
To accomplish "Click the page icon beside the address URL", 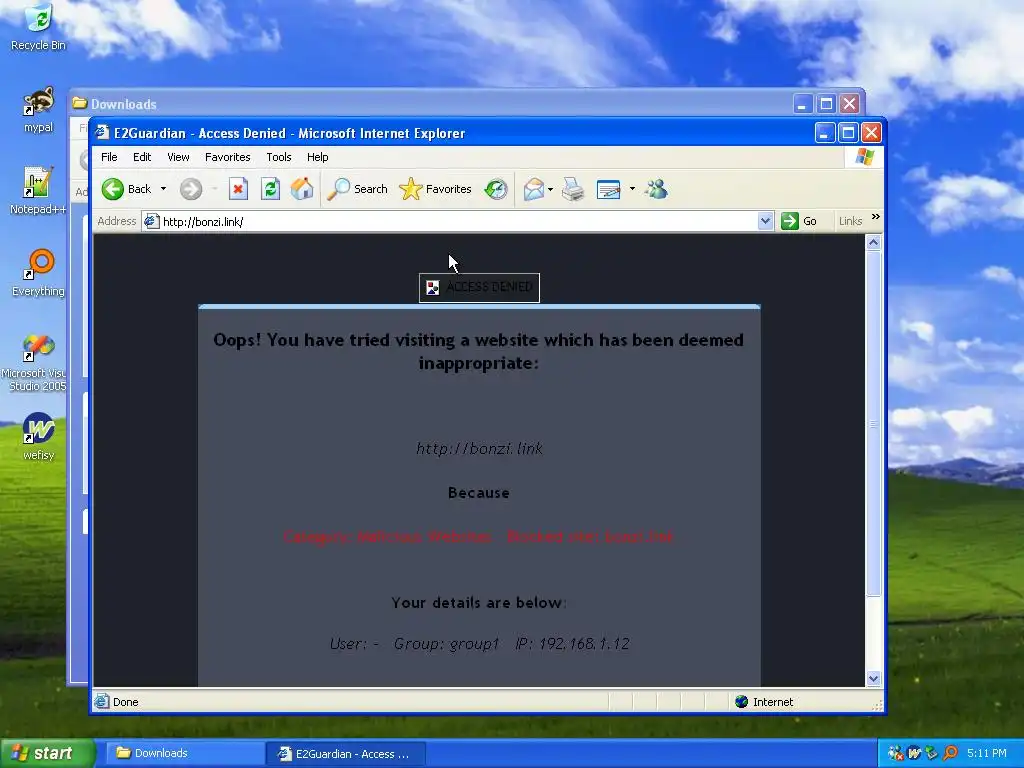I will point(152,221).
